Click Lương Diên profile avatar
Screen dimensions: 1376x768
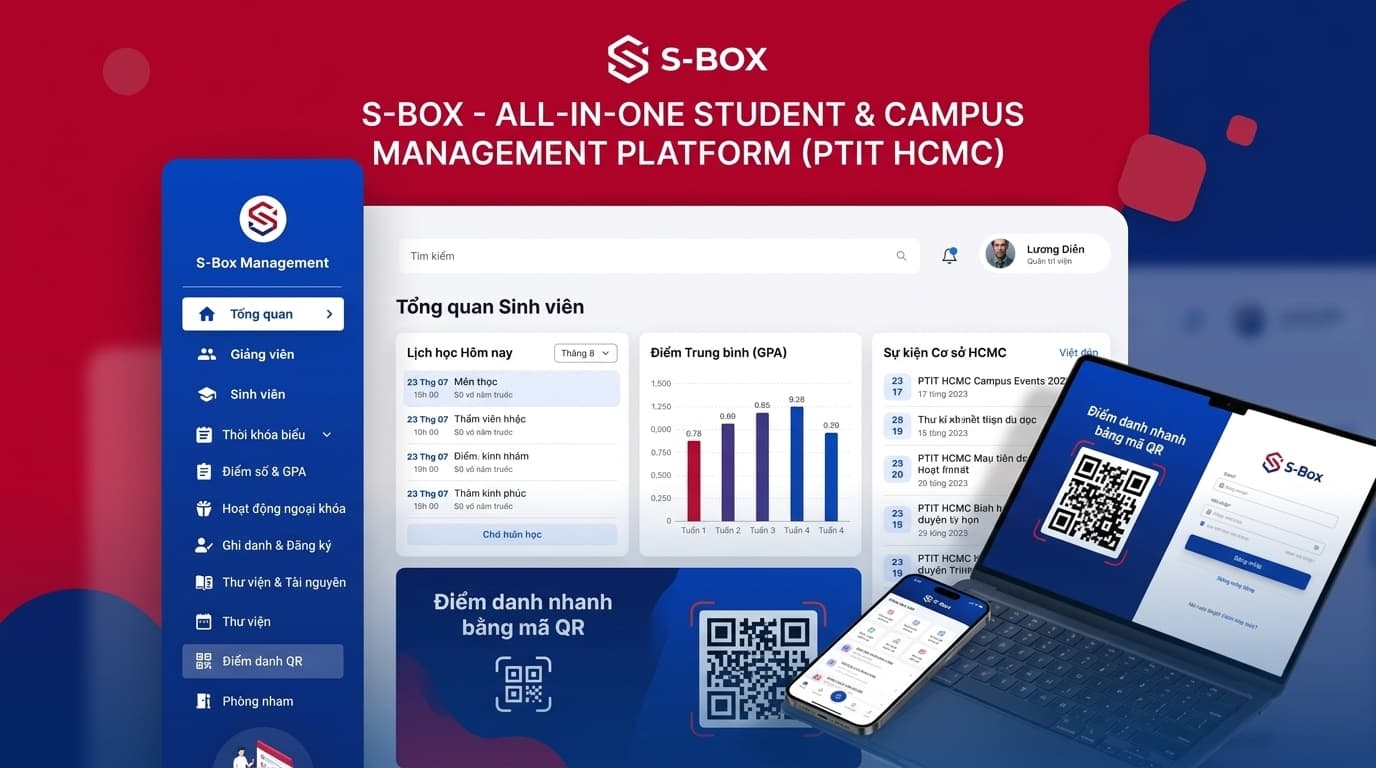(1000, 254)
